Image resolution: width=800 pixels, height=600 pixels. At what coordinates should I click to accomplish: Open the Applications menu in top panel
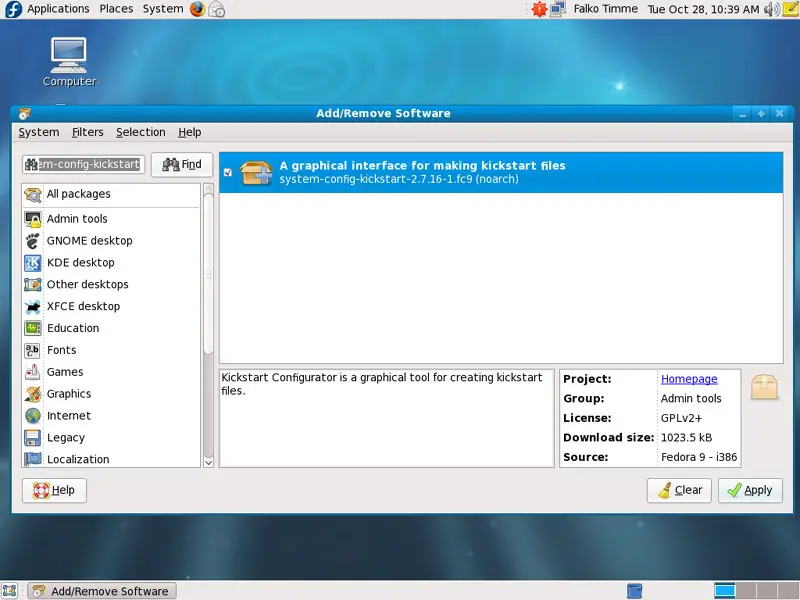point(58,9)
